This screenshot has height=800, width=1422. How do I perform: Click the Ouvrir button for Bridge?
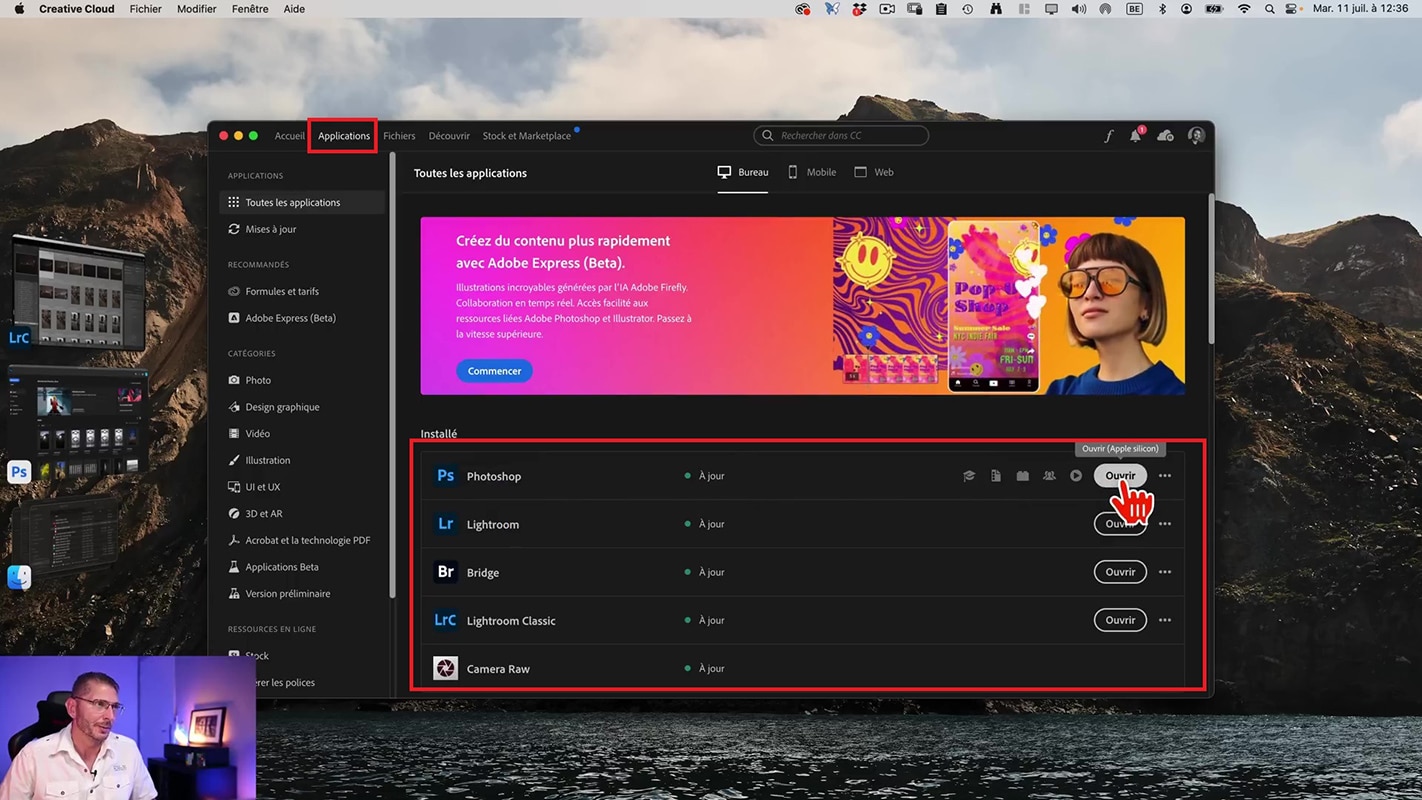(1120, 572)
